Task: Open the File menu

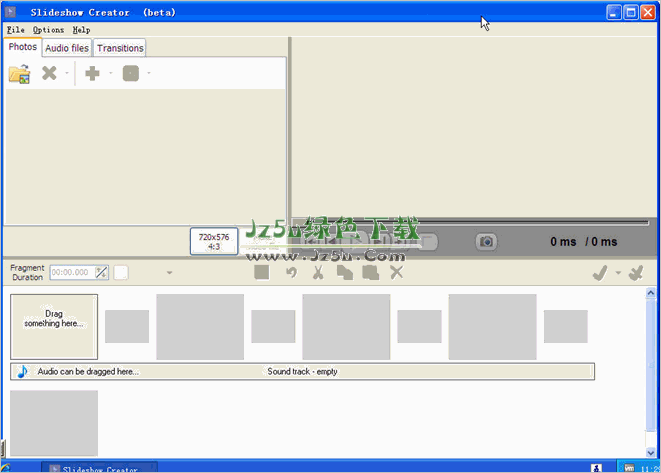Action: (x=16, y=30)
